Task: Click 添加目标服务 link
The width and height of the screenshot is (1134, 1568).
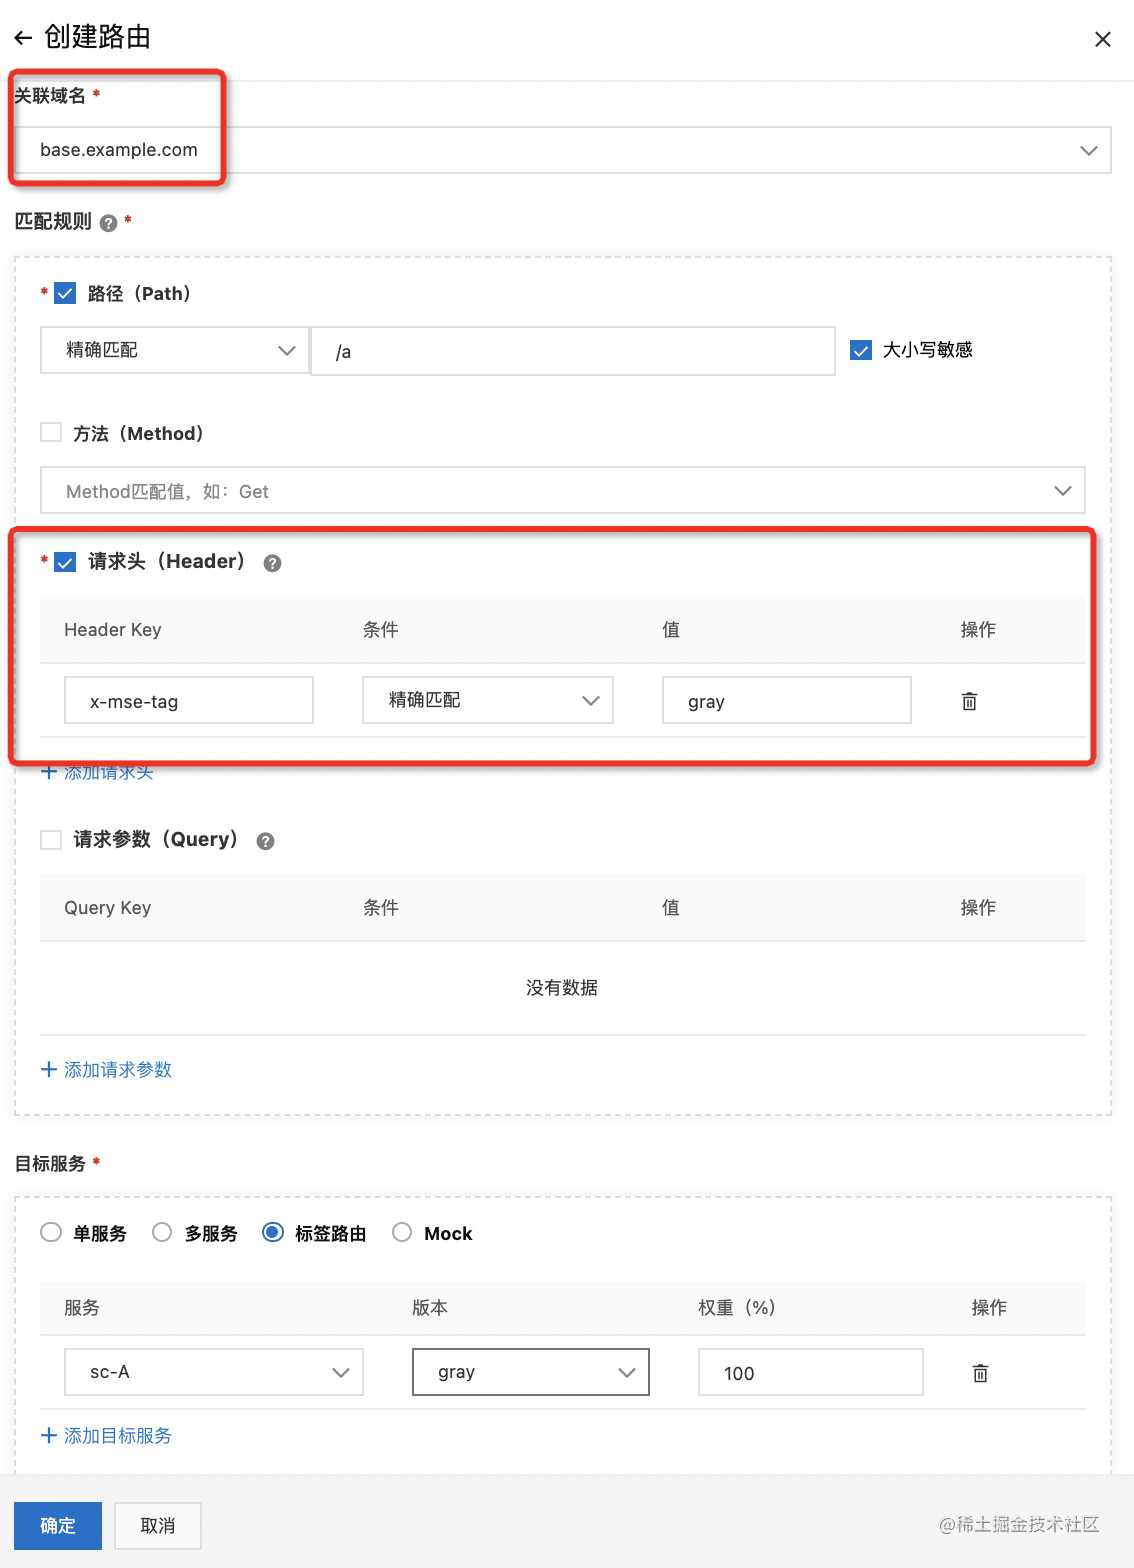Action: pos(106,1436)
